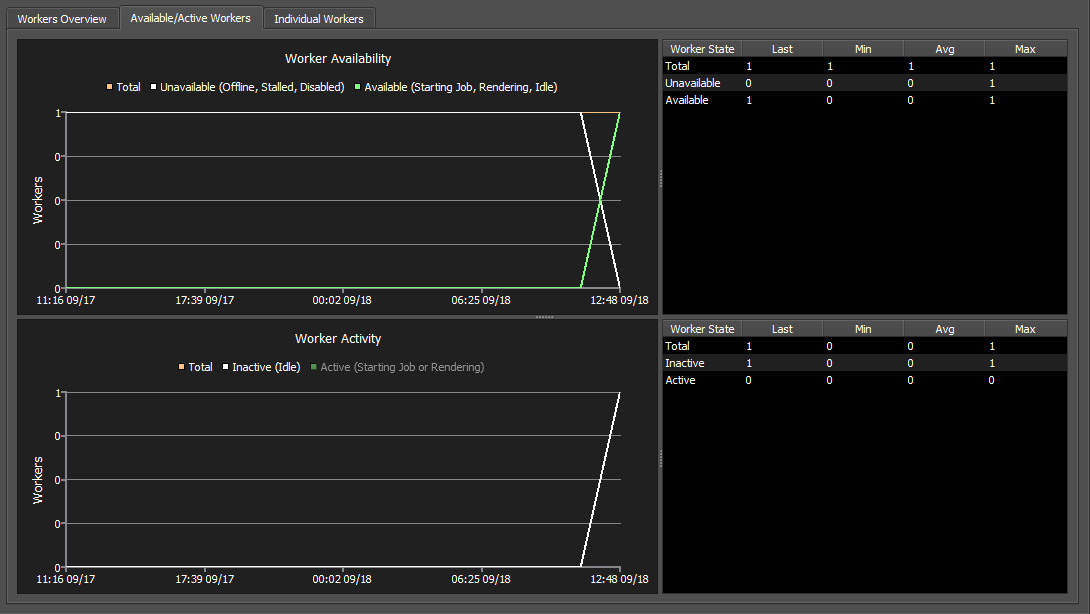1090x614 pixels.
Task: Sort Worker Availability table by Max column
Action: click(1024, 49)
